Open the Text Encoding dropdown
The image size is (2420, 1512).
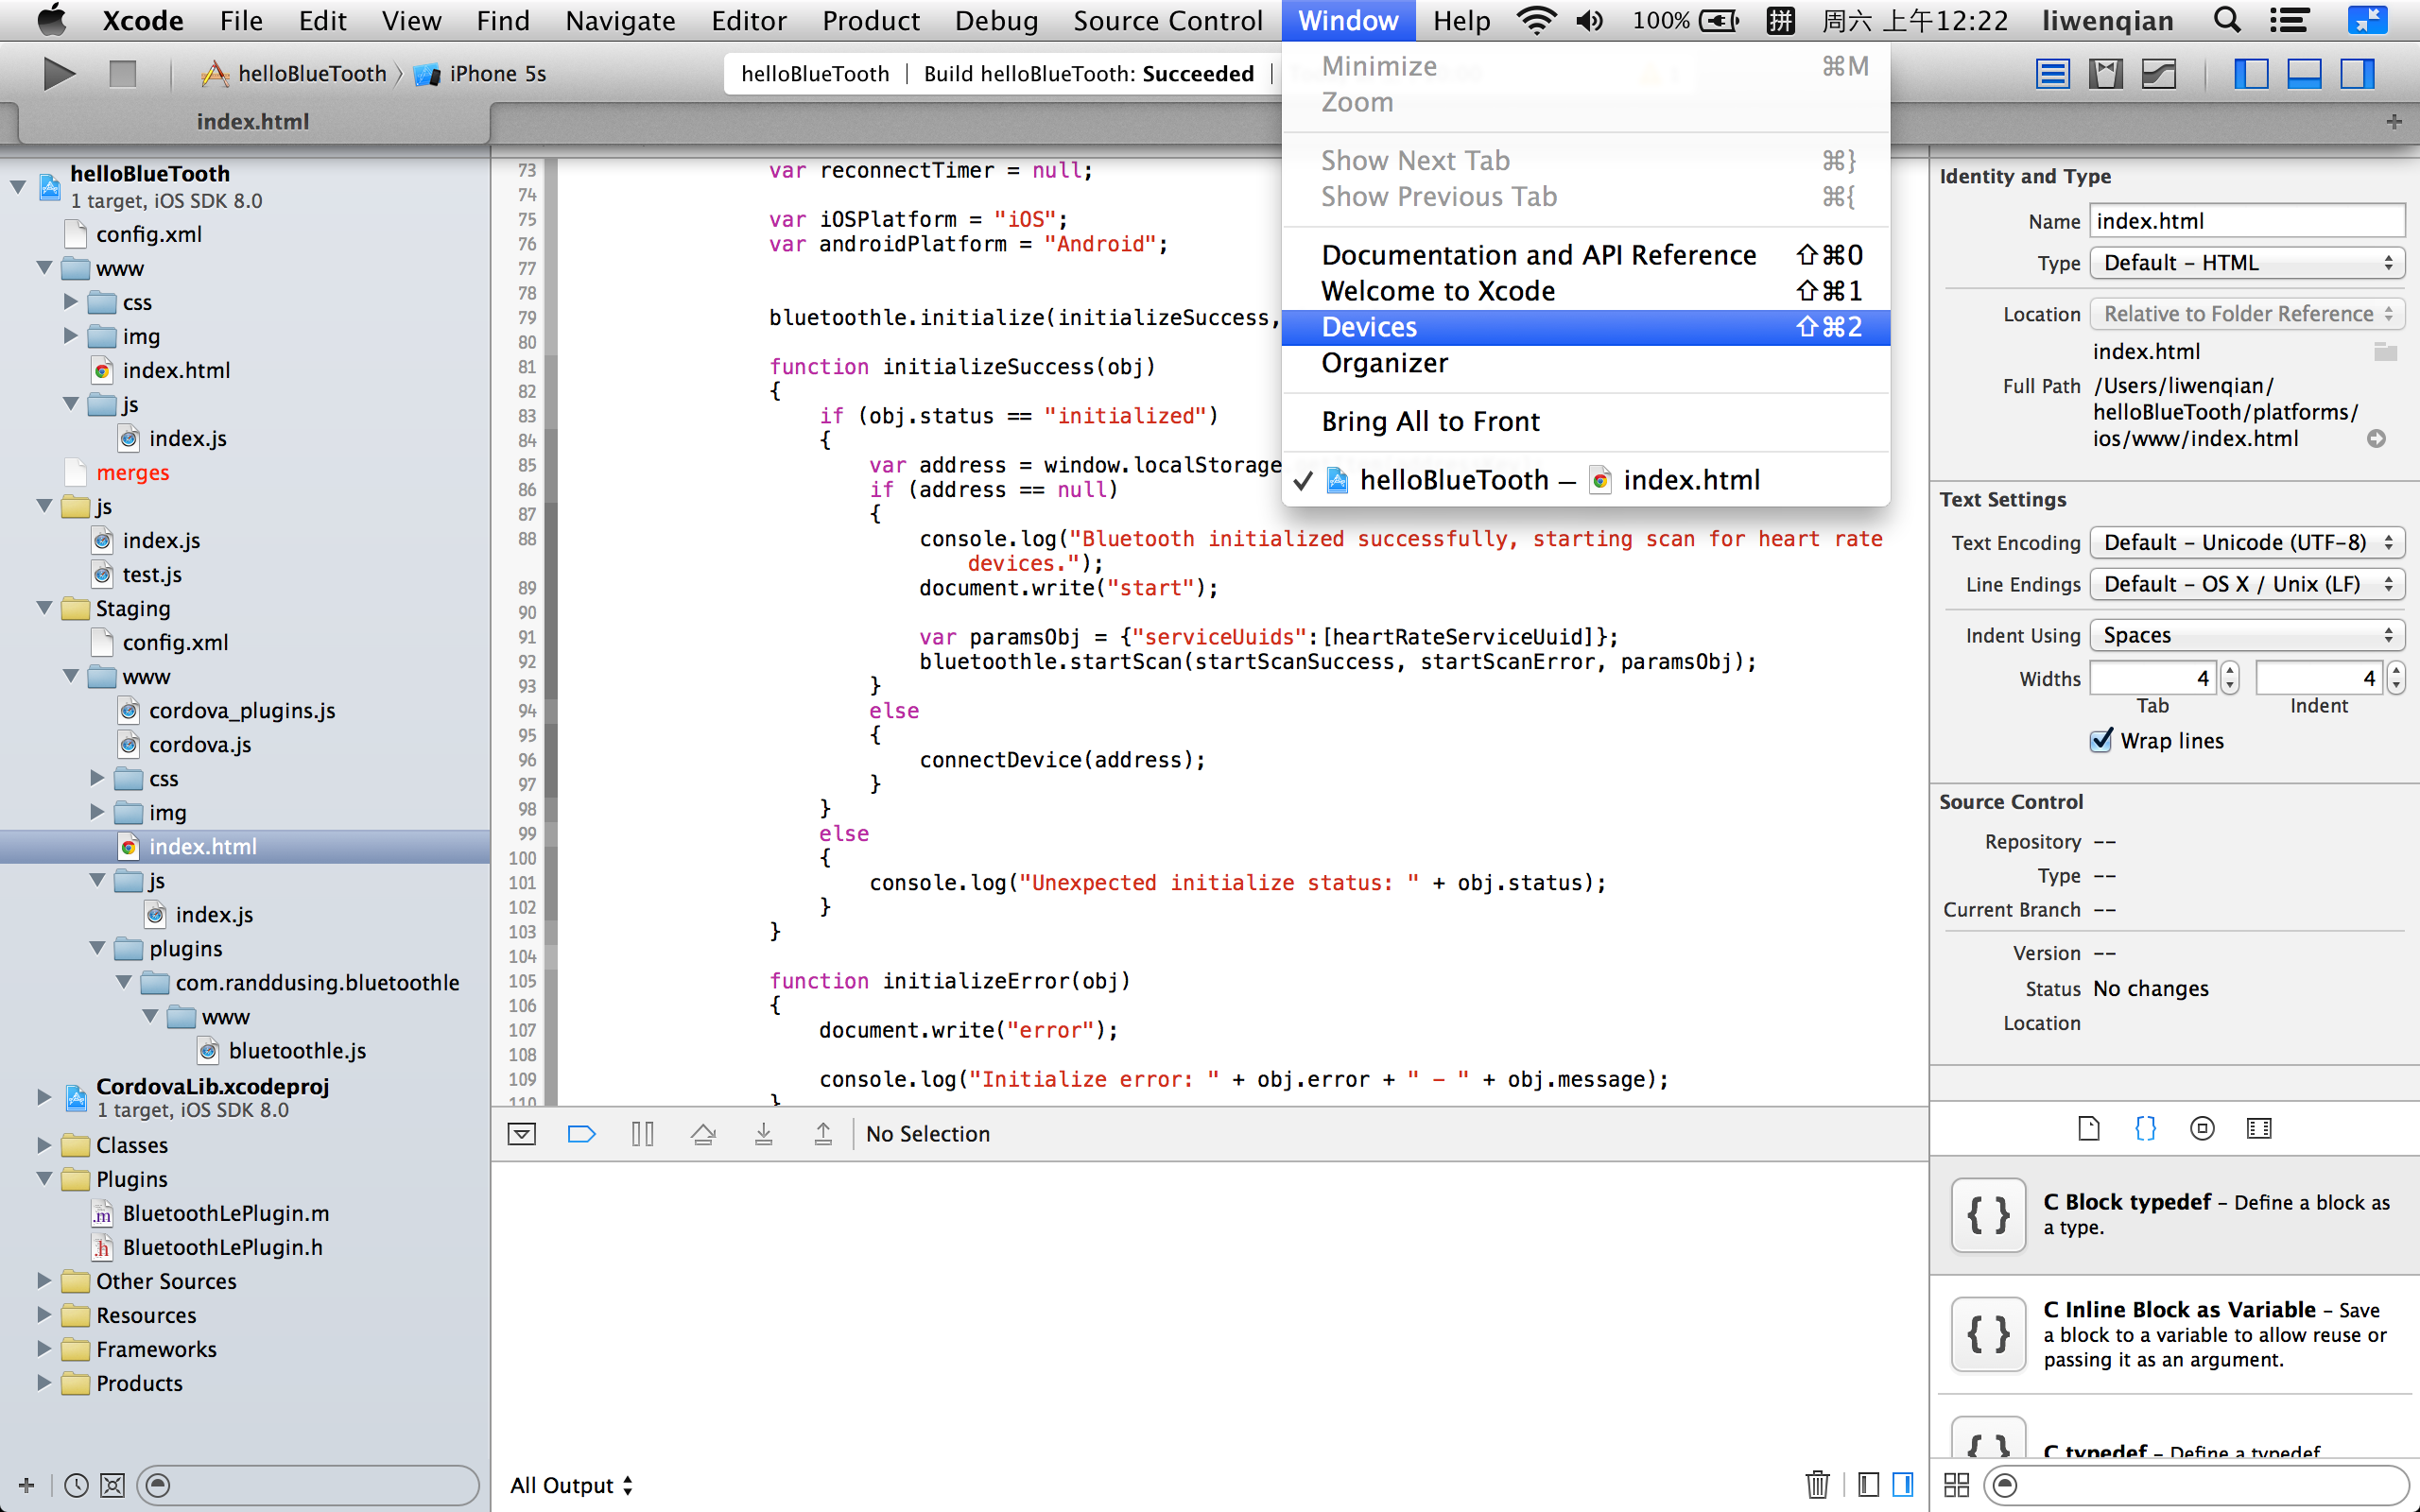pos(2247,542)
